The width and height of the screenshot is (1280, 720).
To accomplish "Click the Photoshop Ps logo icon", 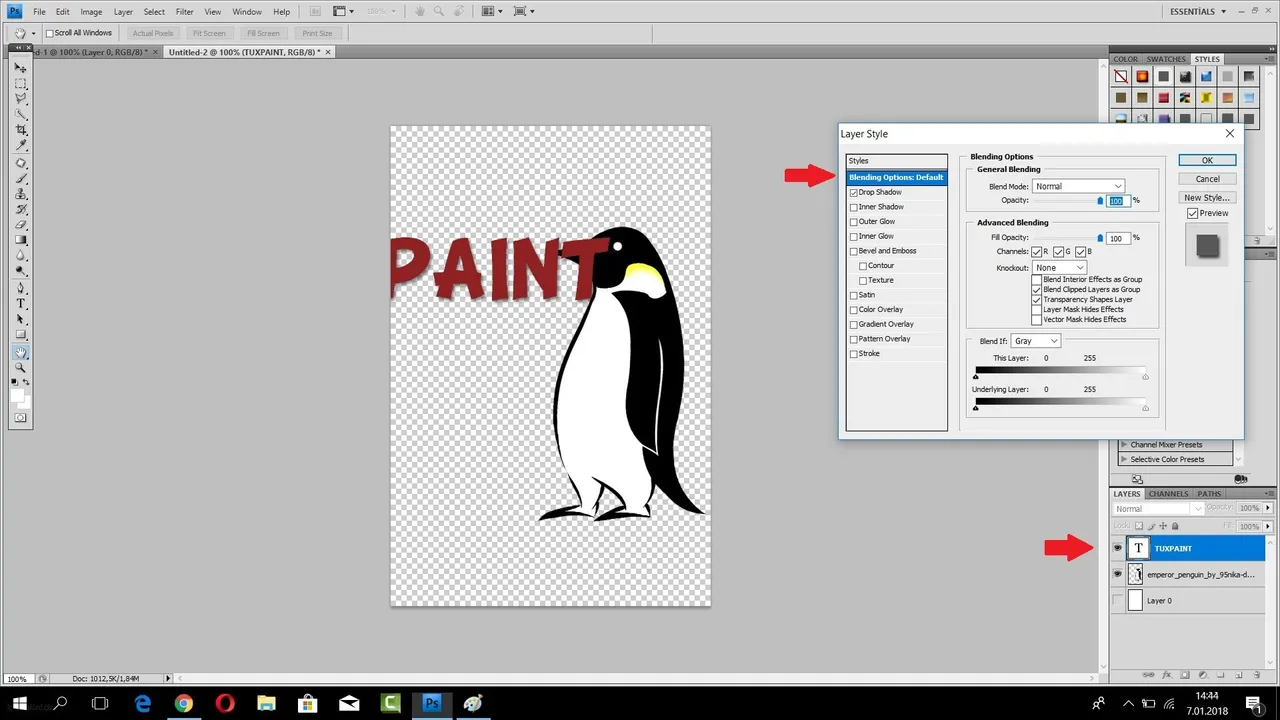I will coord(15,11).
